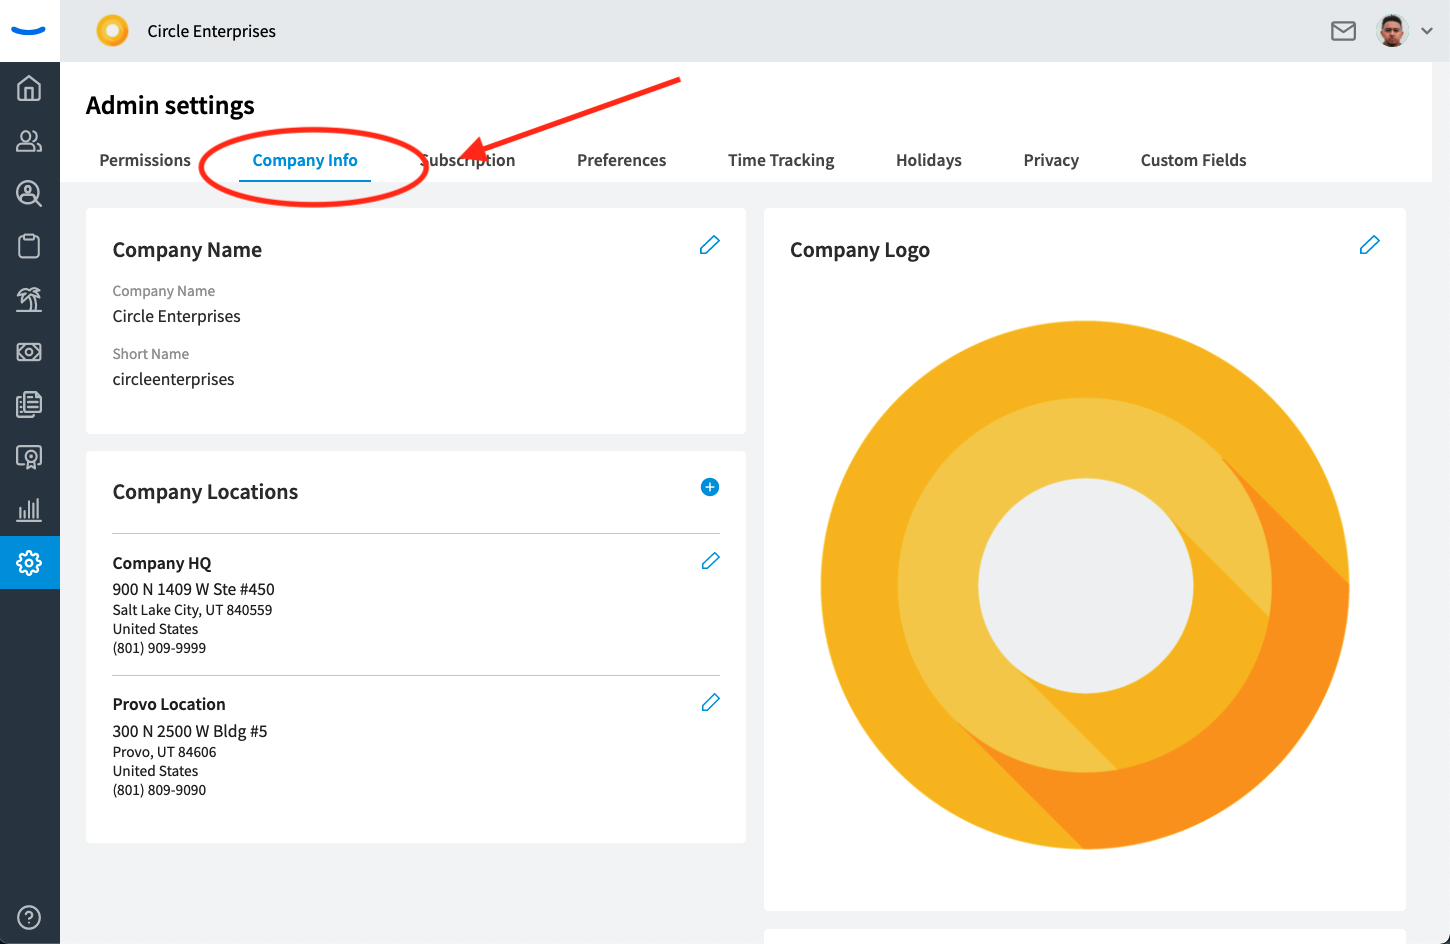Switch to the Time Tracking tab
Screen dimensions: 1450x944
tap(780, 160)
